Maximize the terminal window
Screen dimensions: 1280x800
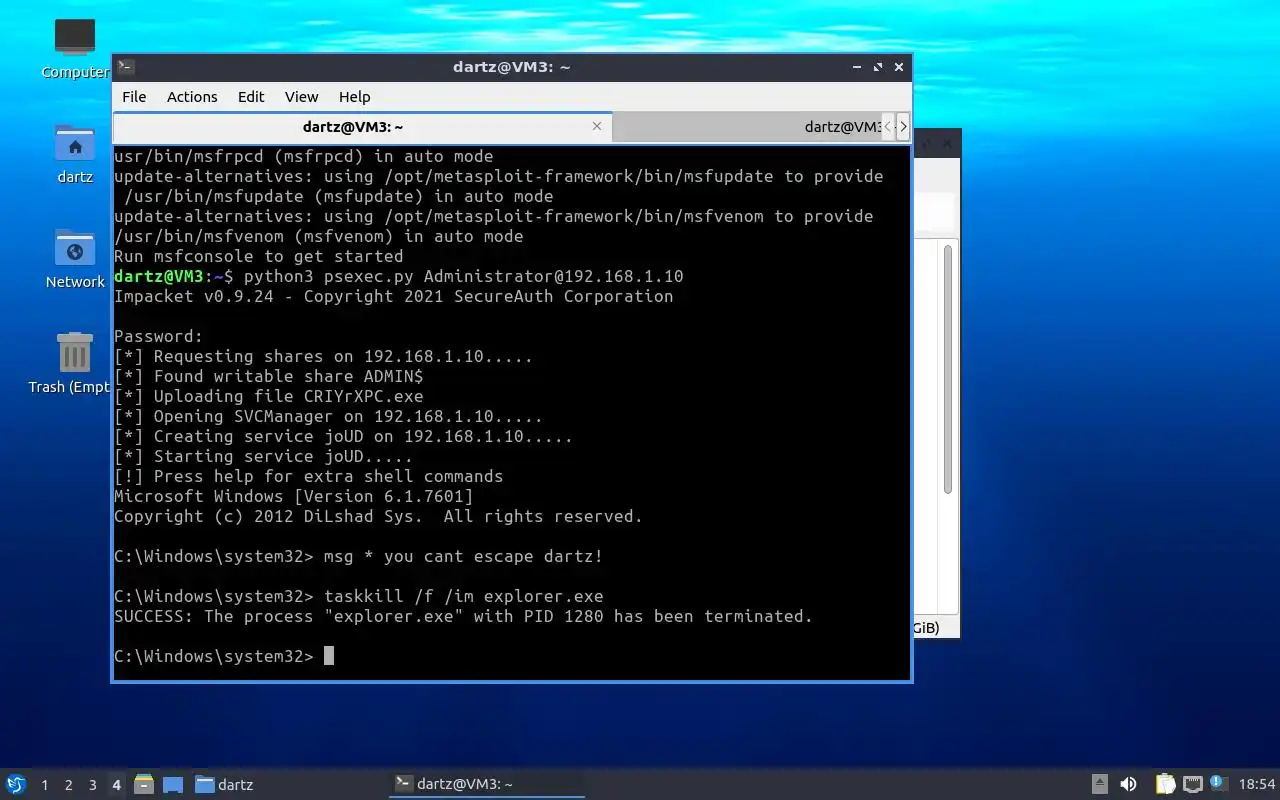click(x=878, y=67)
